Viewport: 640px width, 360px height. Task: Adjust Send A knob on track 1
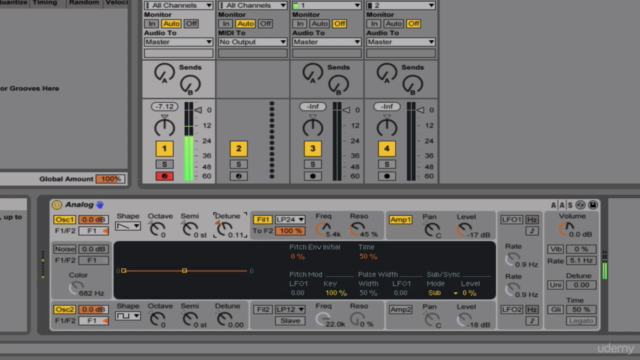click(x=164, y=73)
